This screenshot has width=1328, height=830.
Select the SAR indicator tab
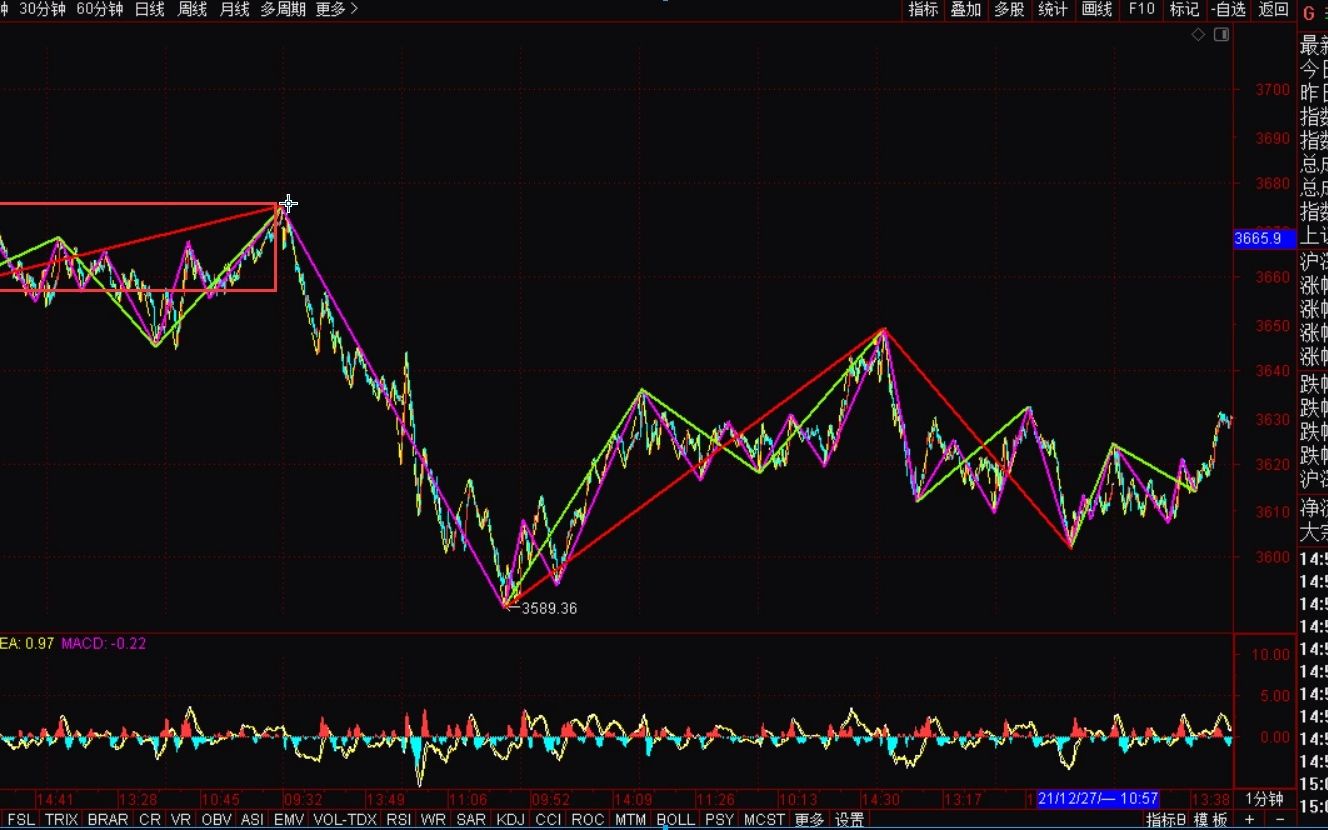471,820
